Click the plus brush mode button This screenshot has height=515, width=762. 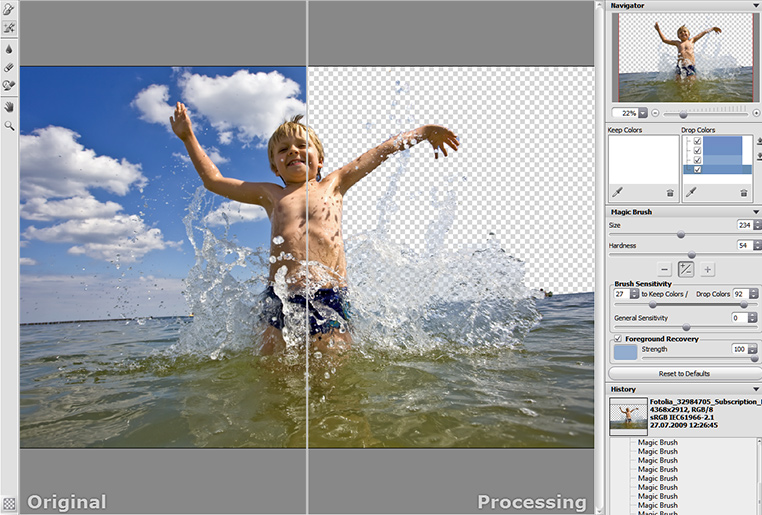pos(708,270)
